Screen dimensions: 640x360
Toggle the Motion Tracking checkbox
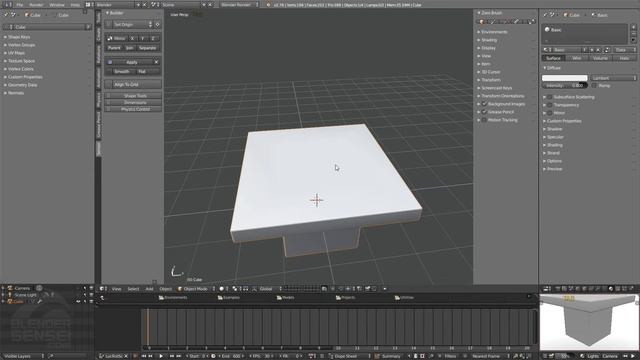[x=484, y=120]
